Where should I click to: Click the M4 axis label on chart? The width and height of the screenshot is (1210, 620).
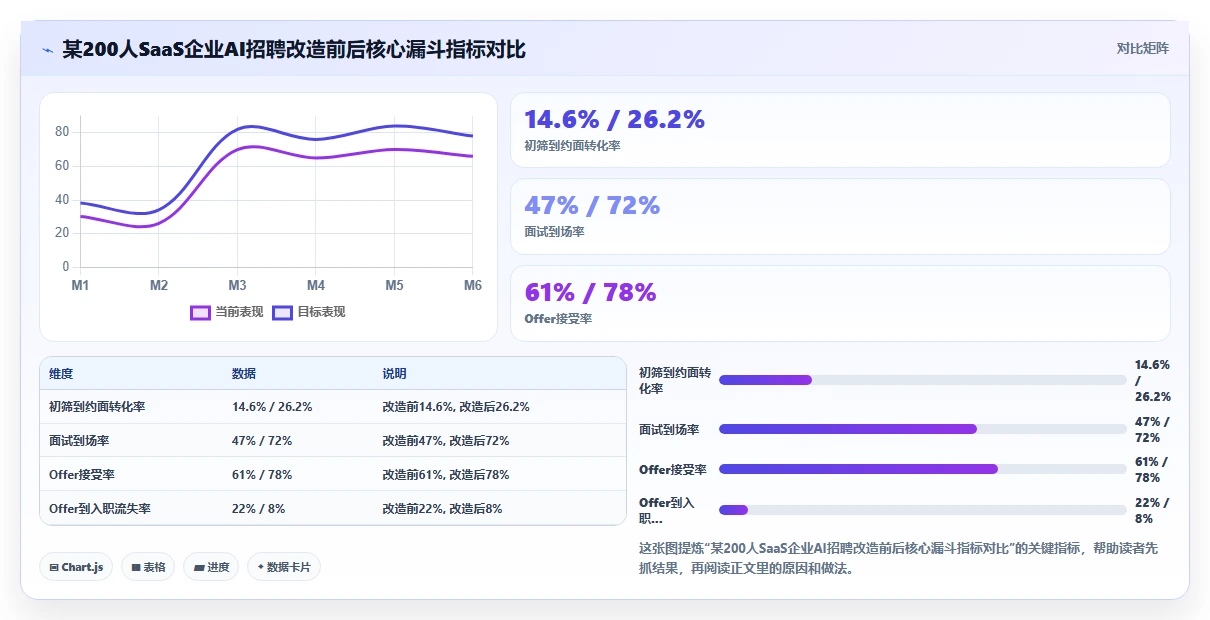[316, 286]
